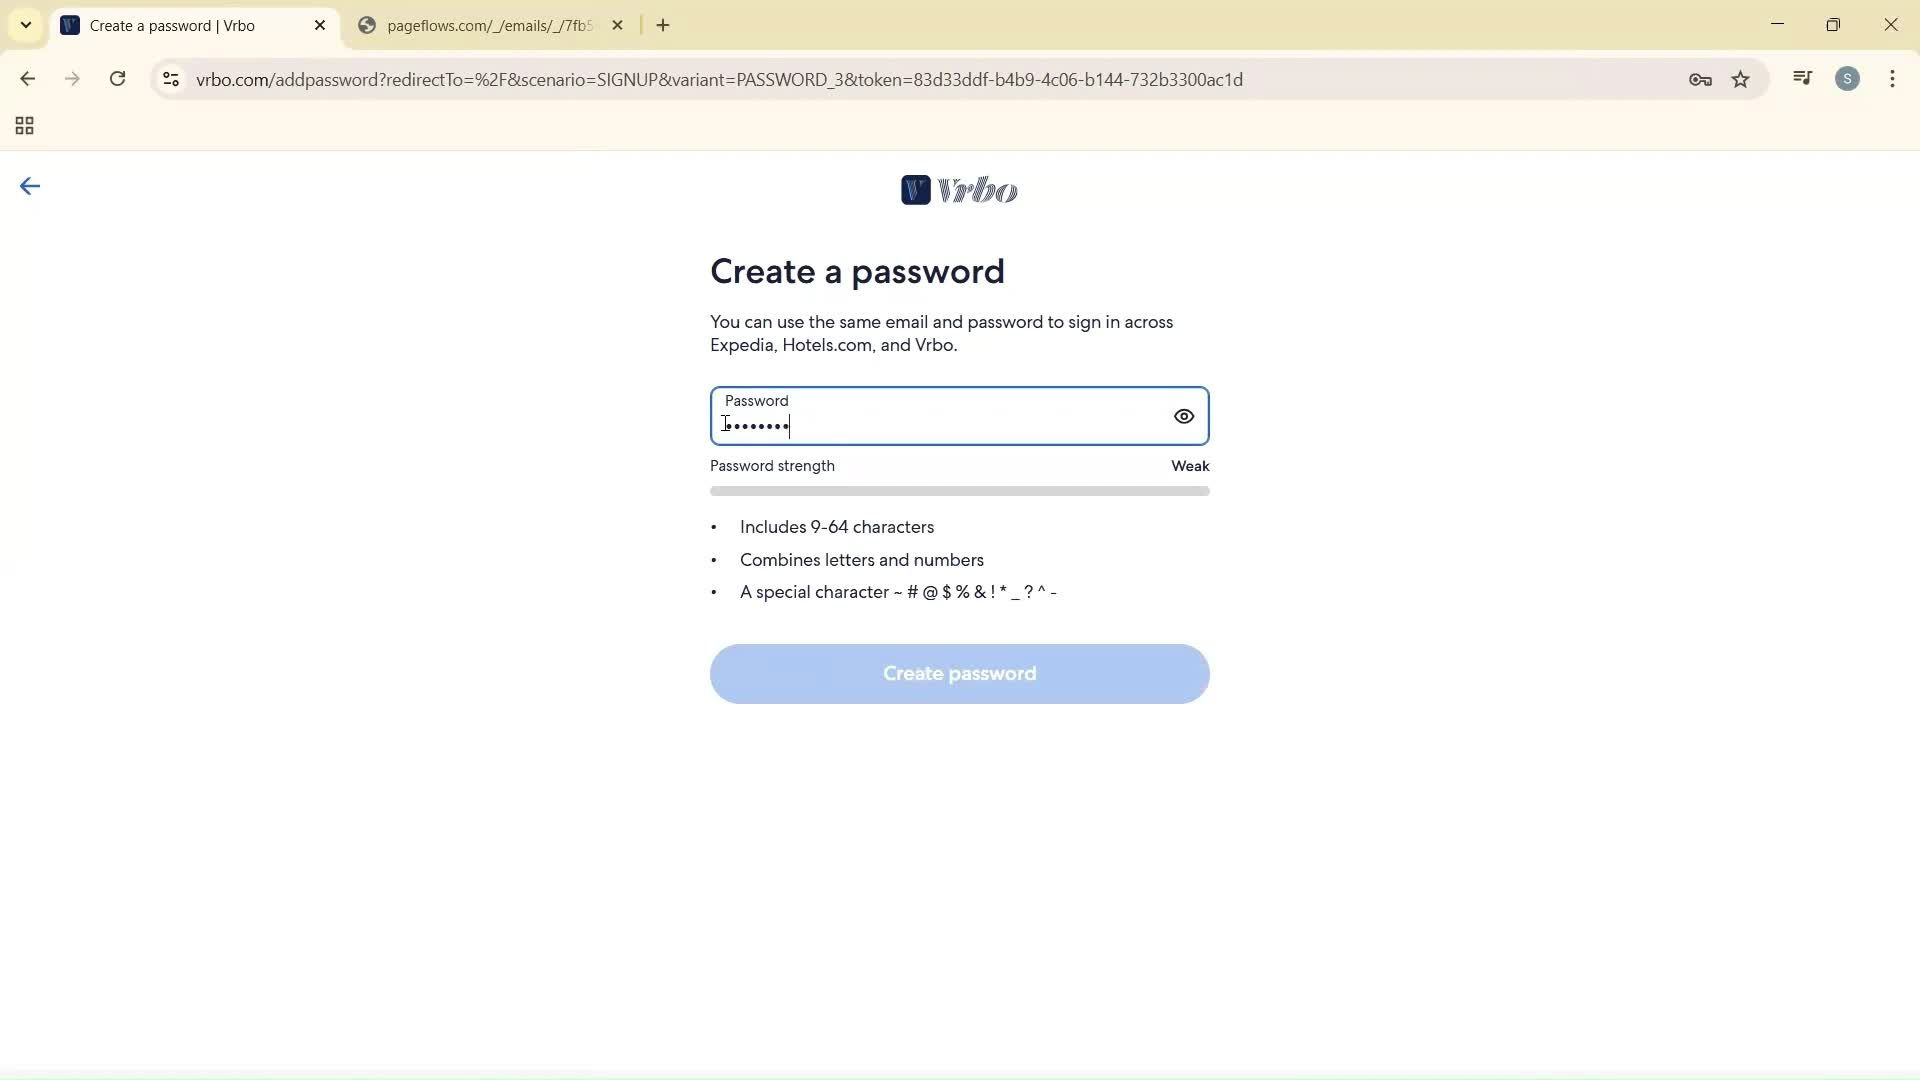Screen dimensions: 1920x1080
Task: Click the Vrbo logo on the page
Action: 959,190
